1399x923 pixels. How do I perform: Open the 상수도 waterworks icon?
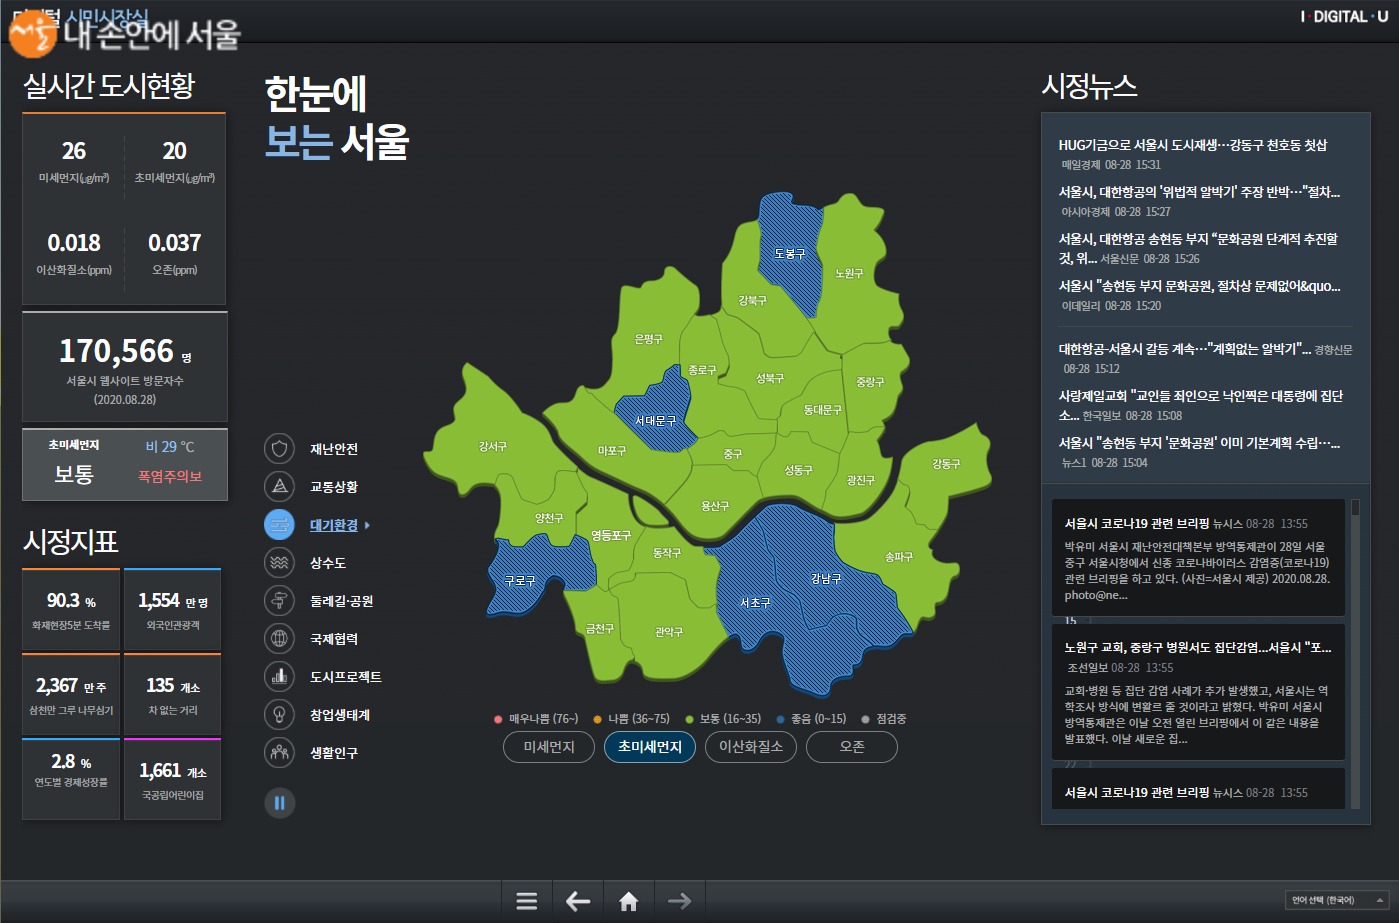tap(280, 563)
